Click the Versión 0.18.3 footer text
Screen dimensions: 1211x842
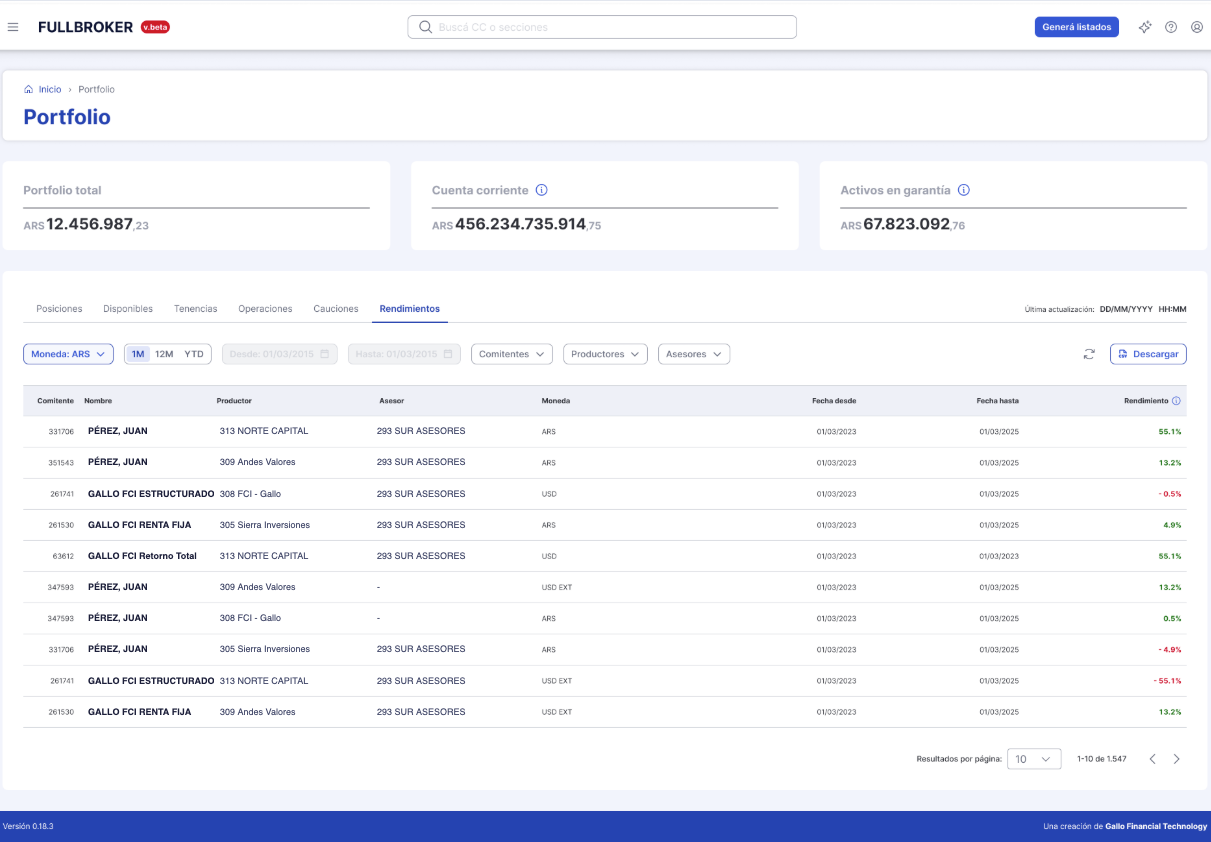pyautogui.click(x=28, y=826)
